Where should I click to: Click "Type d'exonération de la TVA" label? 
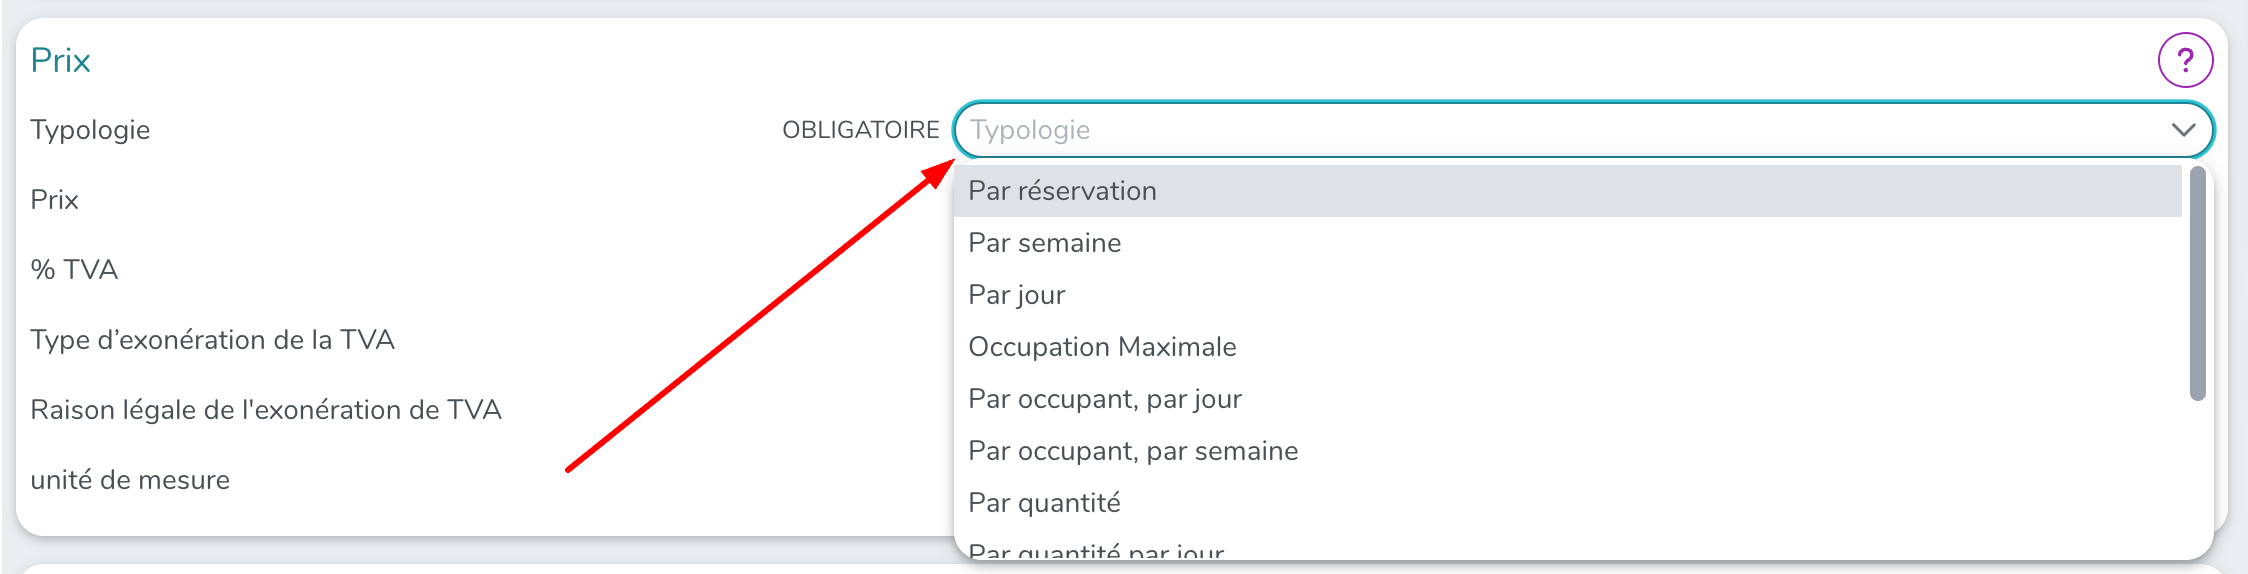(x=212, y=340)
